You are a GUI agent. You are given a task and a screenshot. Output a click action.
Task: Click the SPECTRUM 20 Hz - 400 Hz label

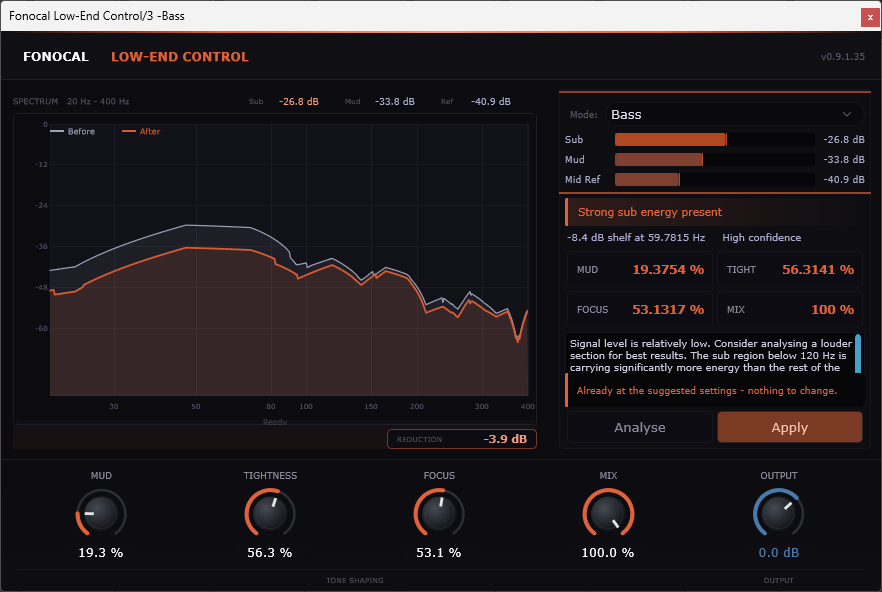(x=71, y=101)
